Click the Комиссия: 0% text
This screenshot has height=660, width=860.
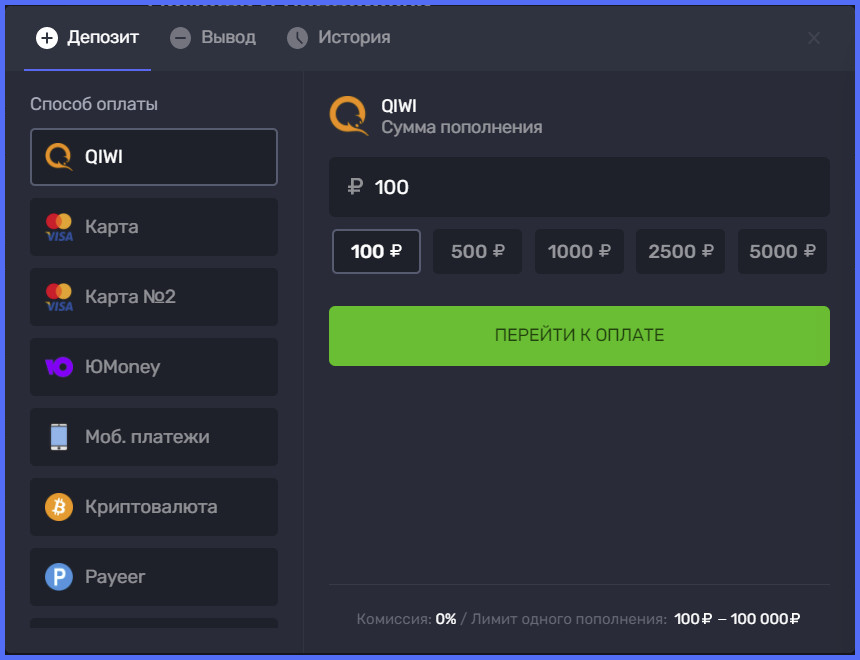click(406, 619)
